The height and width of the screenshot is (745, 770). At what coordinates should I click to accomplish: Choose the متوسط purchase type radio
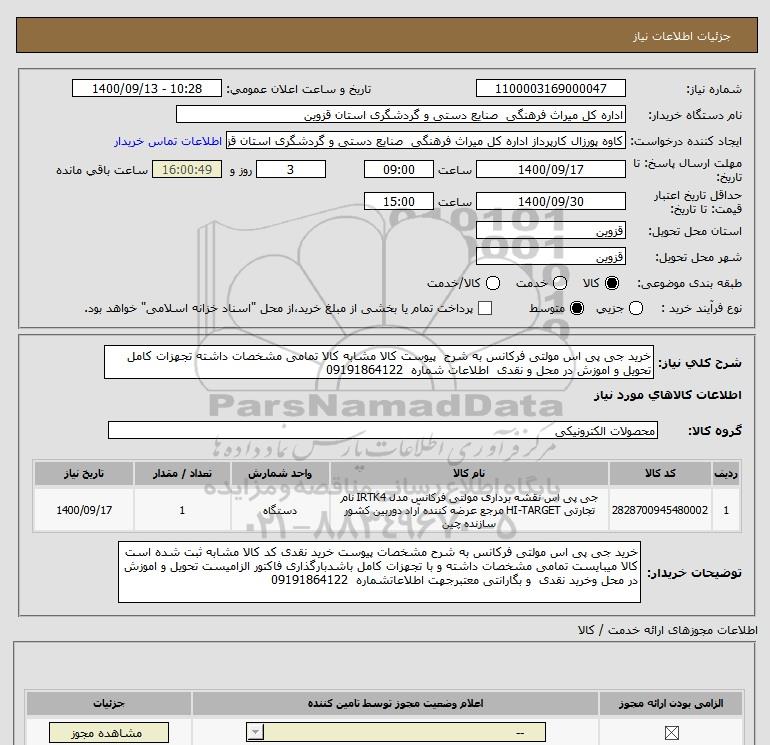[x=577, y=308]
